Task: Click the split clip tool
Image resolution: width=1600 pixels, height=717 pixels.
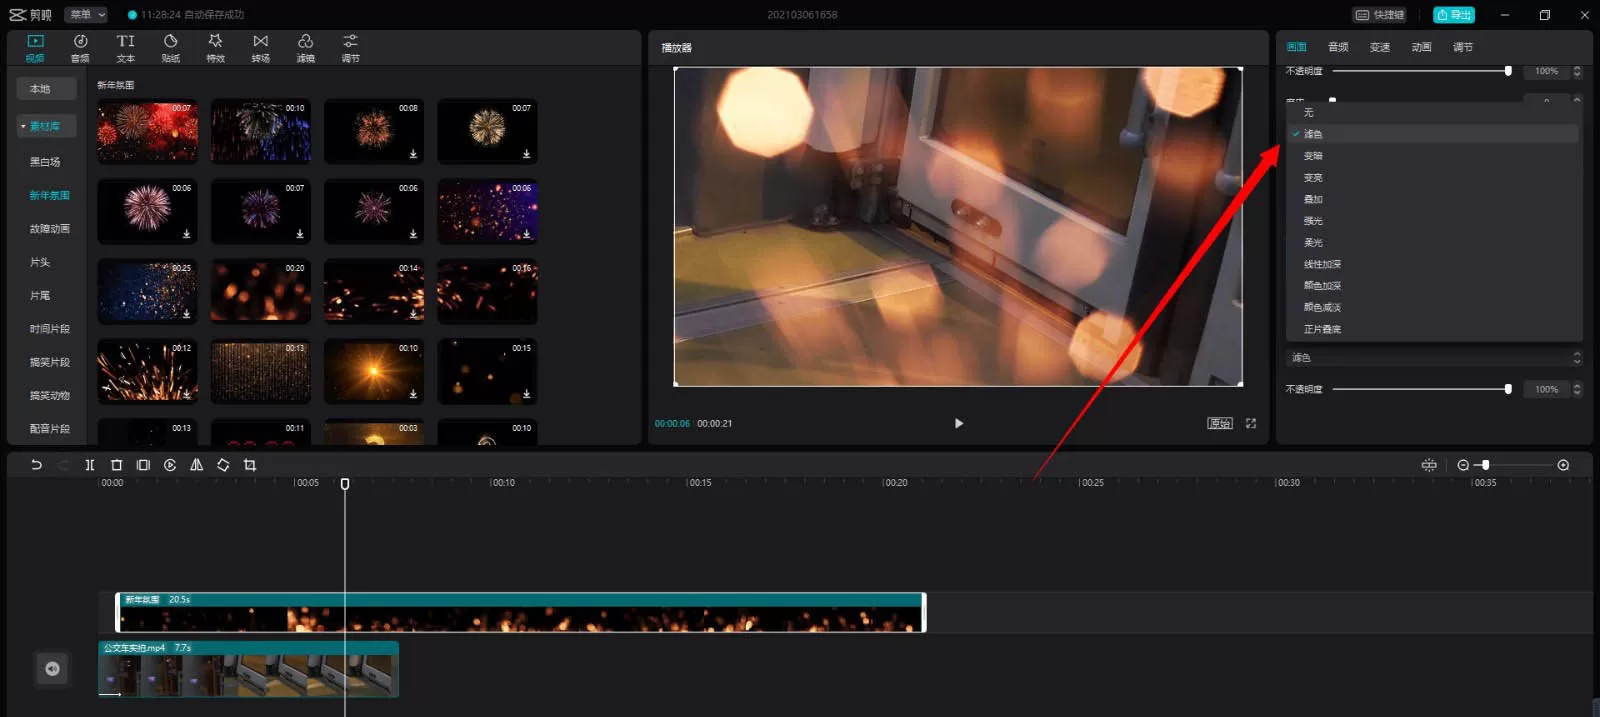Action: 90,465
